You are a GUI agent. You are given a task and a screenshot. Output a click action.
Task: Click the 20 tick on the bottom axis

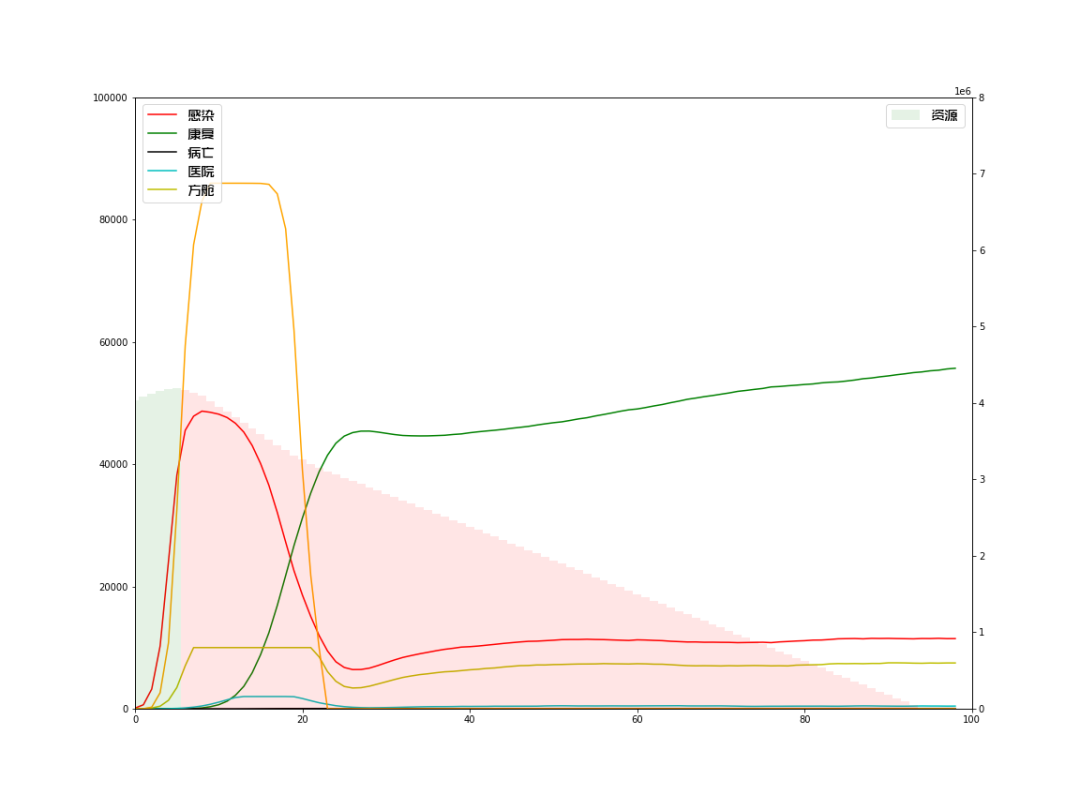pyautogui.click(x=303, y=720)
